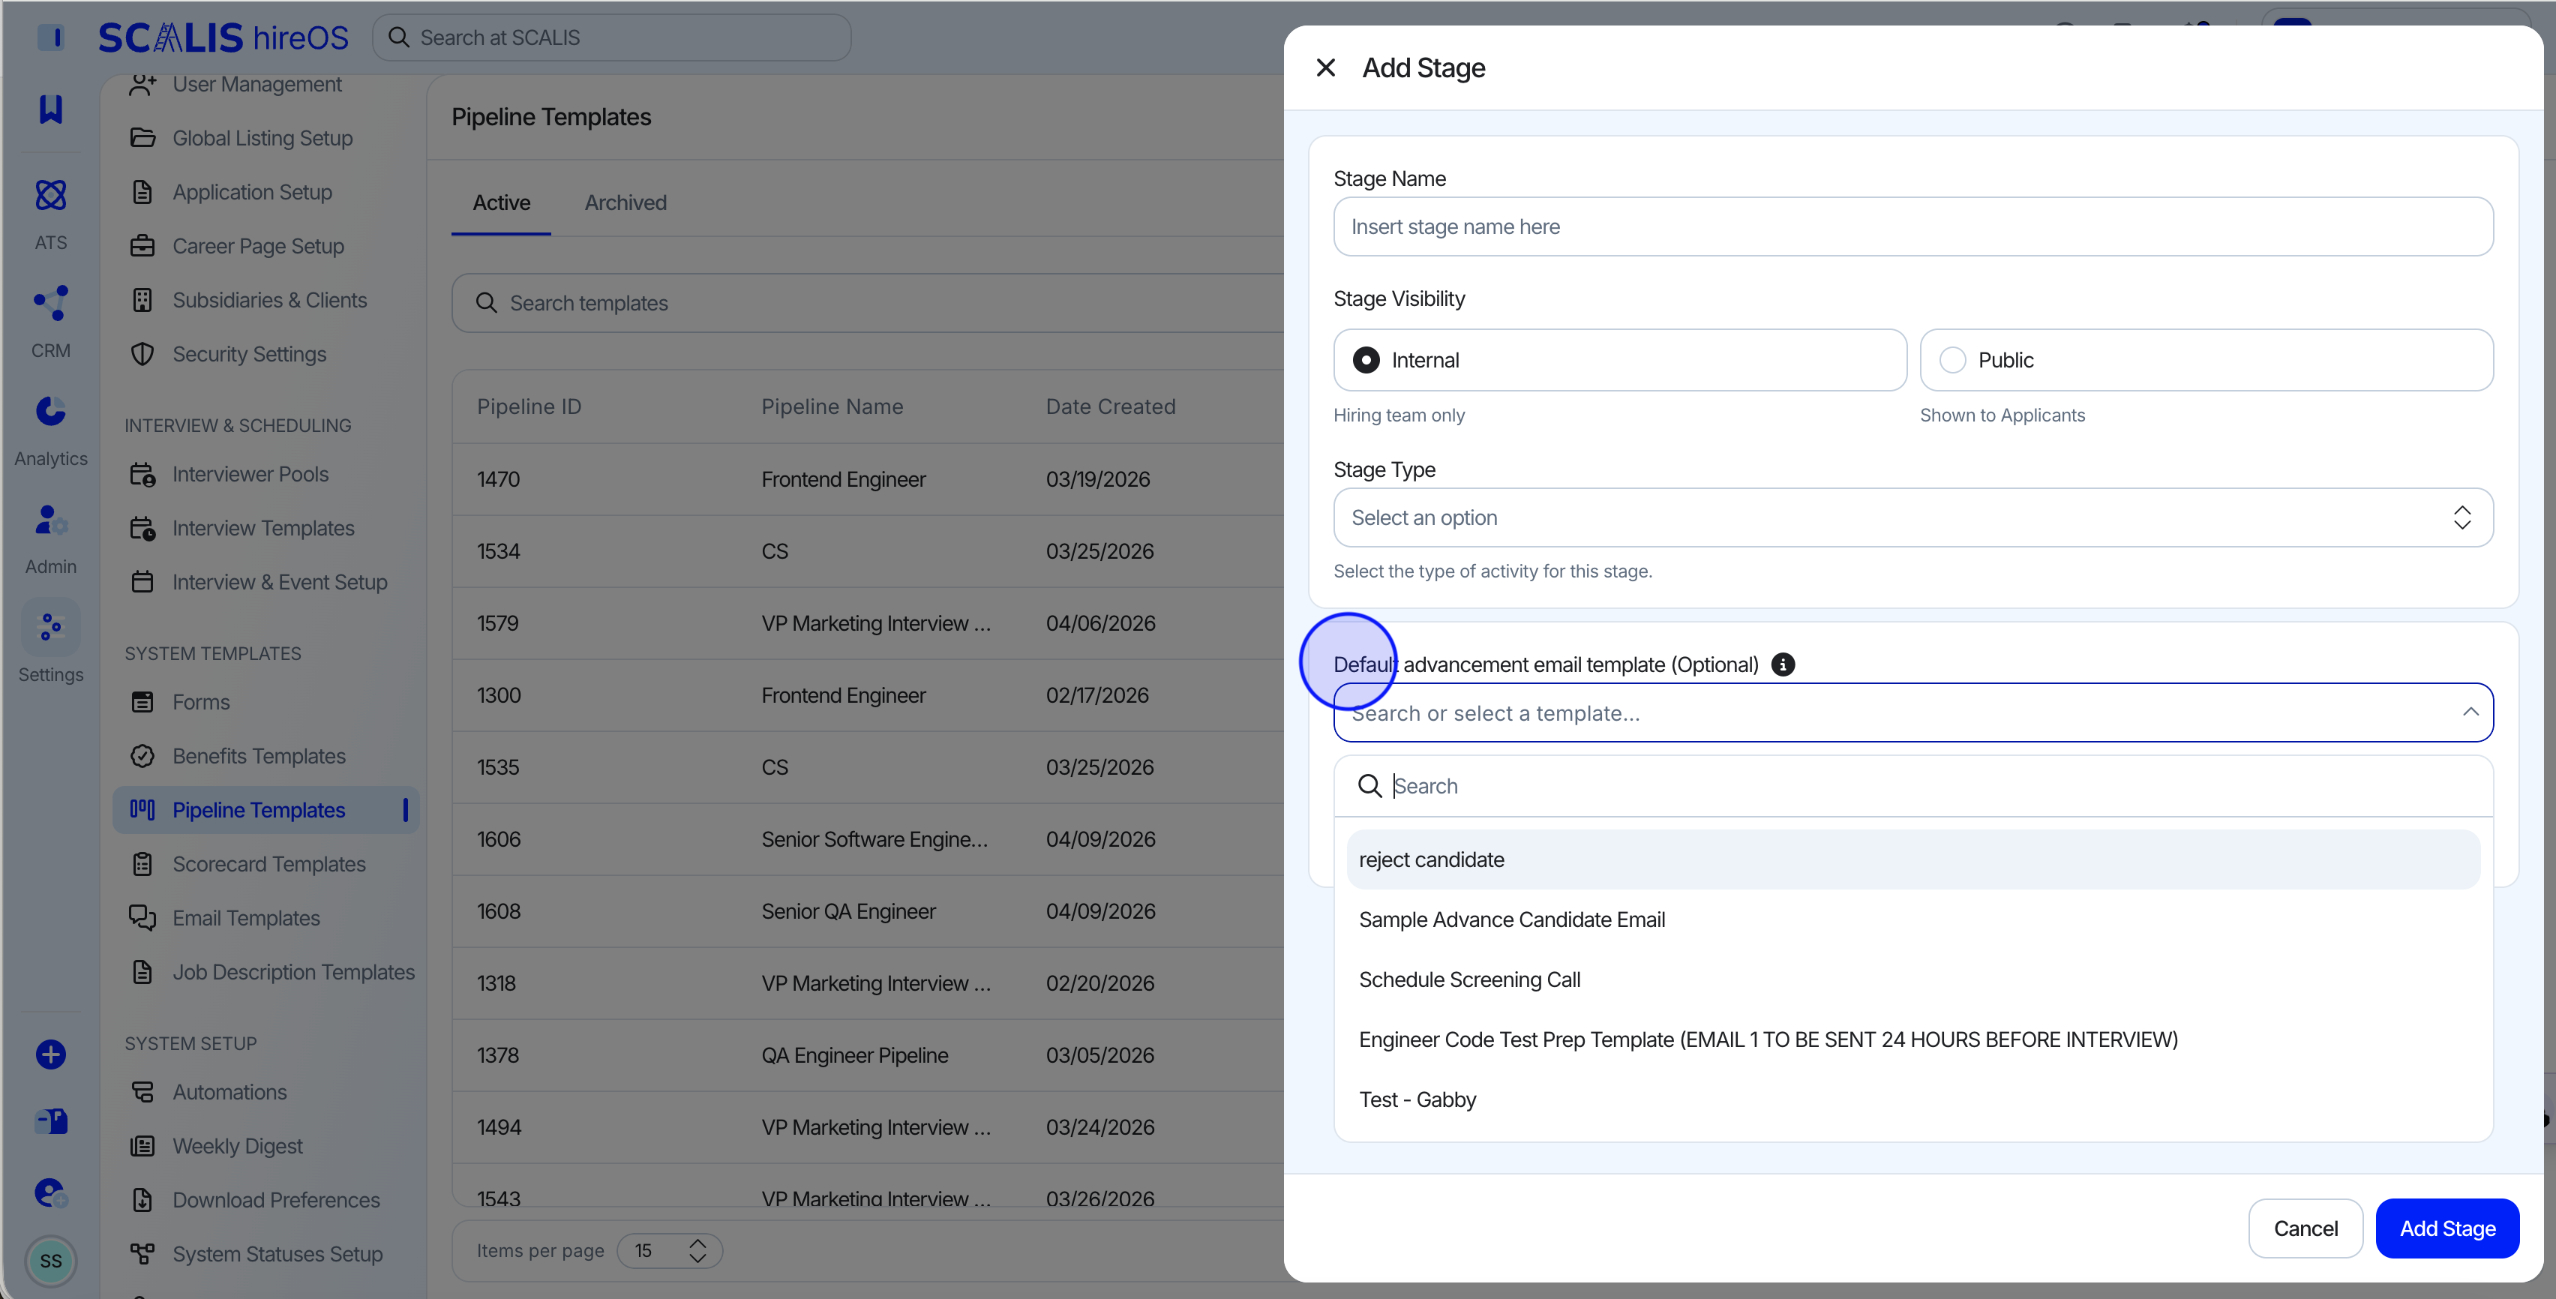Choose 'Sample Advance Candidate Email' option

pos(1913,920)
